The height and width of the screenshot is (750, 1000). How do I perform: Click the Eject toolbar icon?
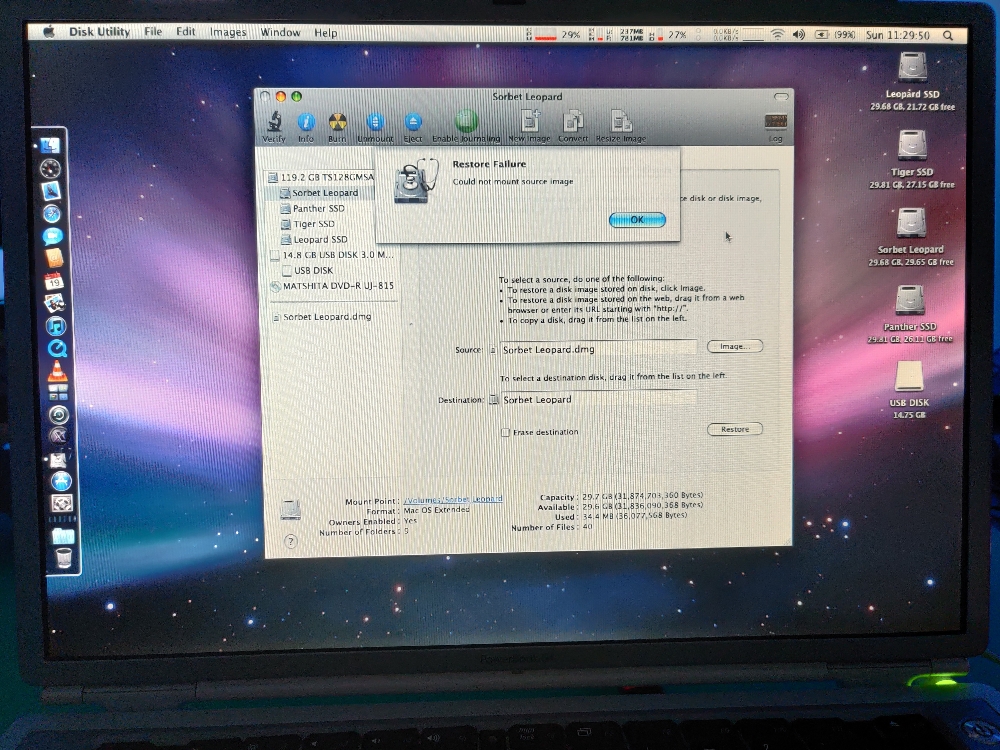click(x=413, y=127)
